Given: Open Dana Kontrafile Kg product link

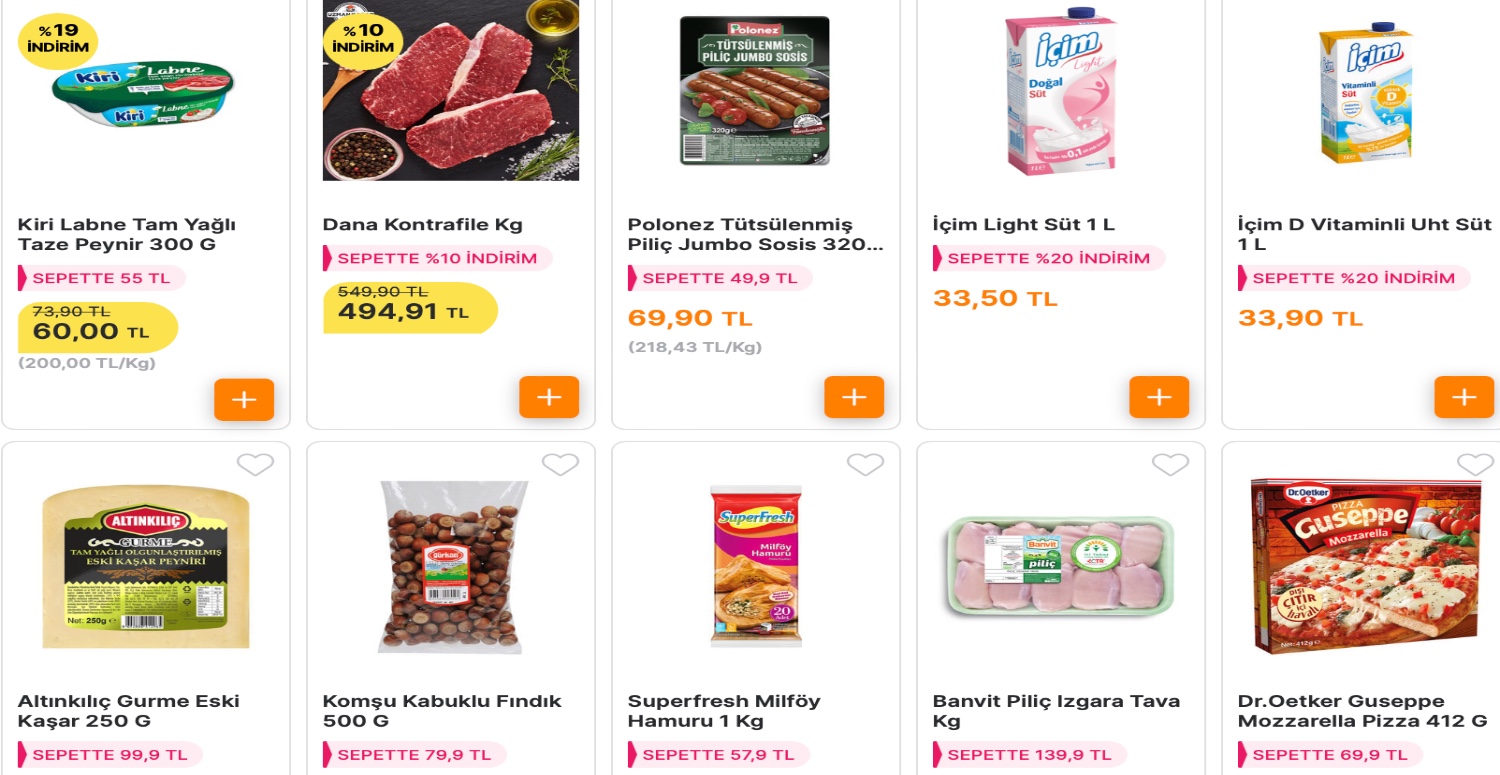Looking at the screenshot, I should click(x=422, y=225).
